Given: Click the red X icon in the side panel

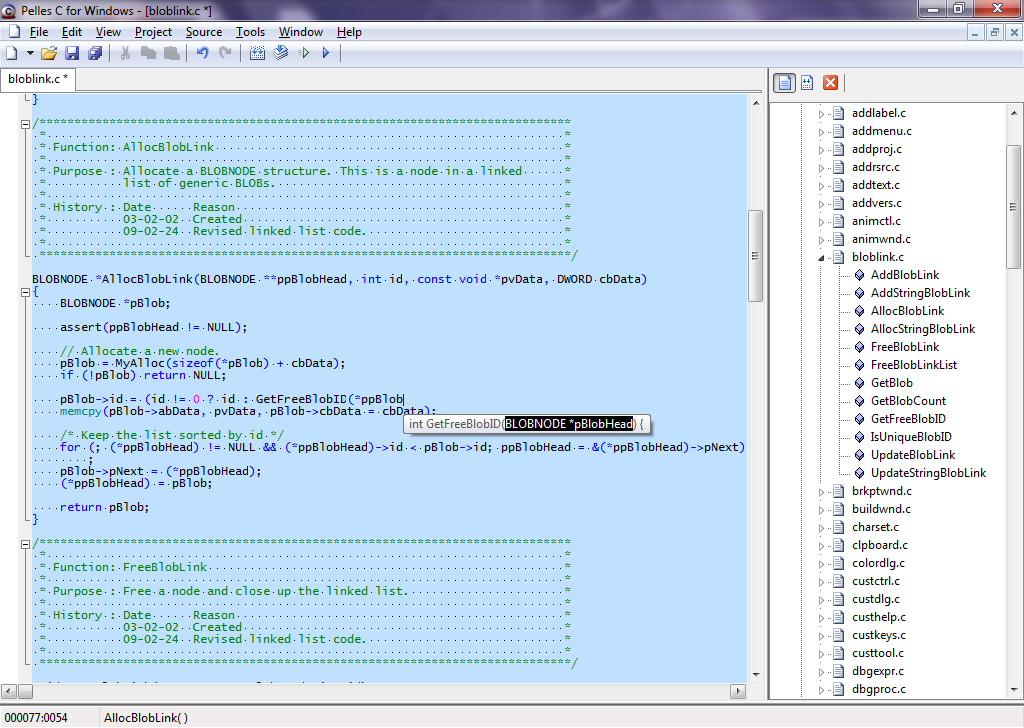Looking at the screenshot, I should [830, 82].
